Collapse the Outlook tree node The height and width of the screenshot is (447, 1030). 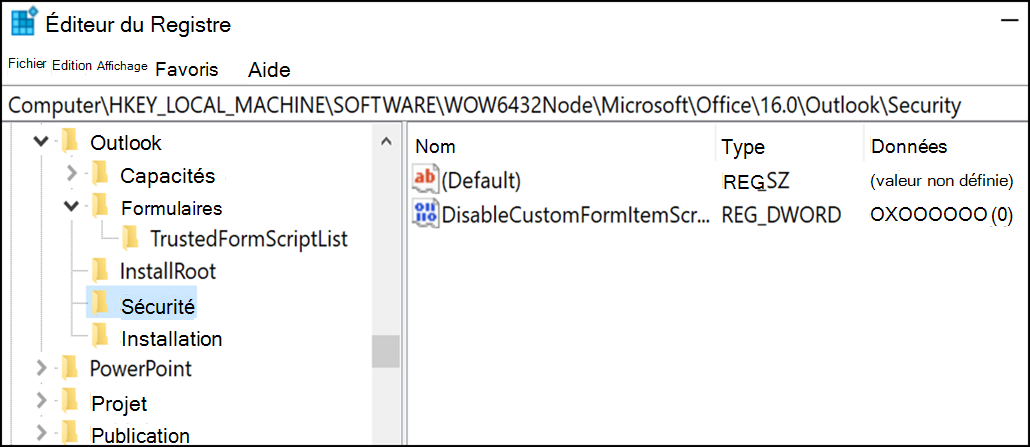41,141
